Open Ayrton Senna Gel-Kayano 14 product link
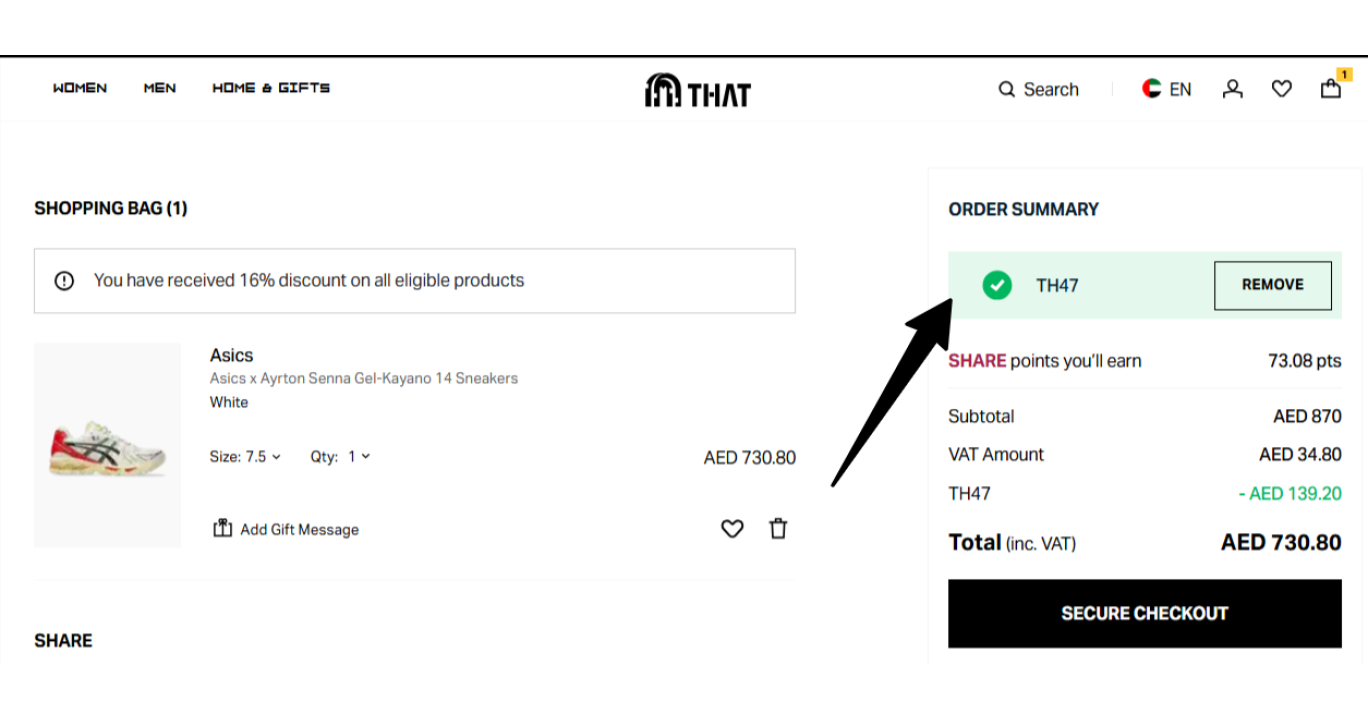The height and width of the screenshot is (720, 1368). [364, 378]
